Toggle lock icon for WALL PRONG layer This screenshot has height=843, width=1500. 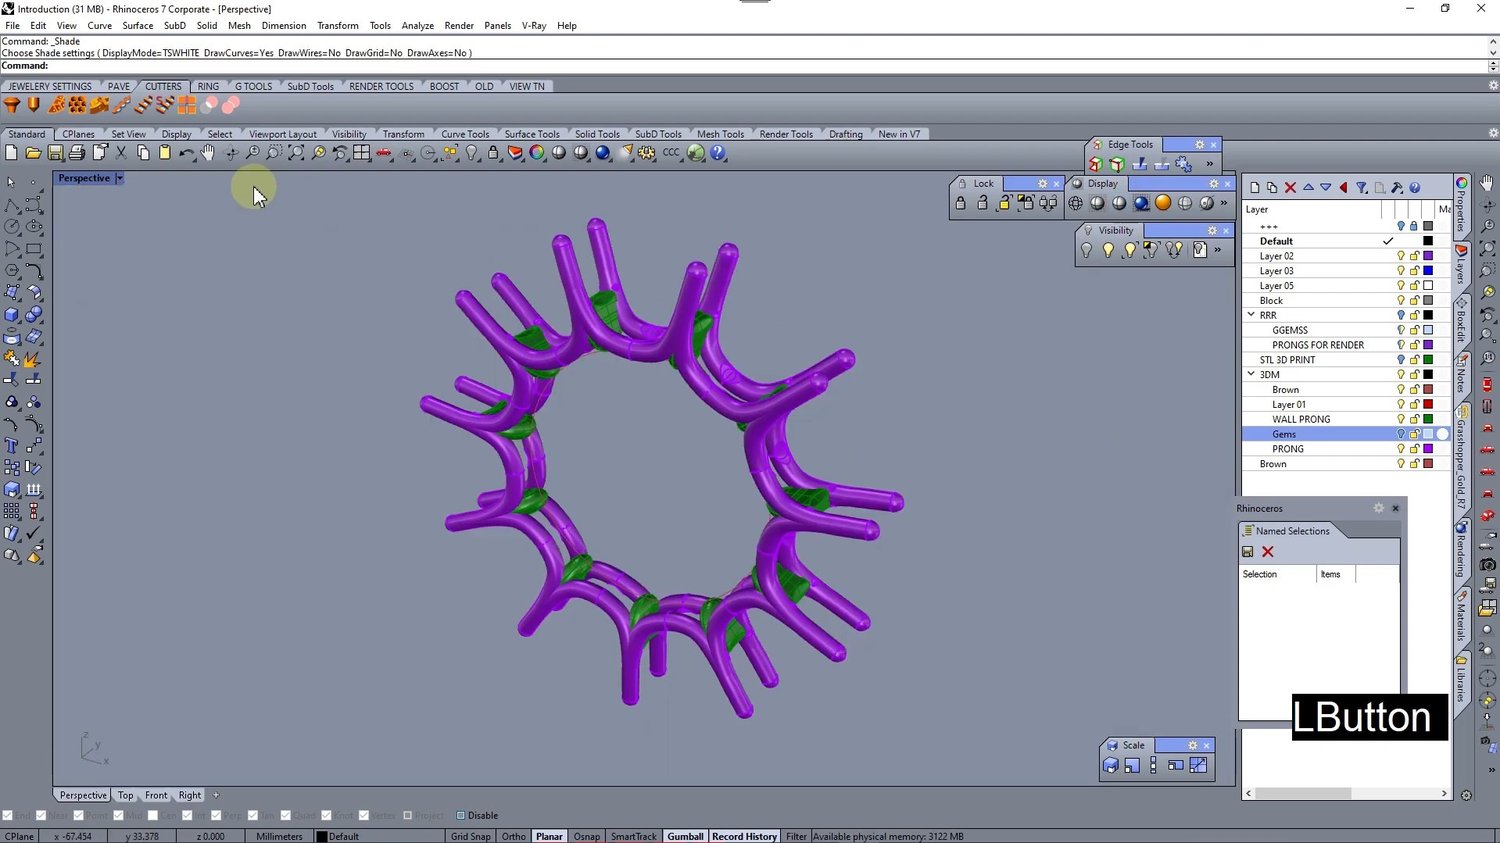1414,419
